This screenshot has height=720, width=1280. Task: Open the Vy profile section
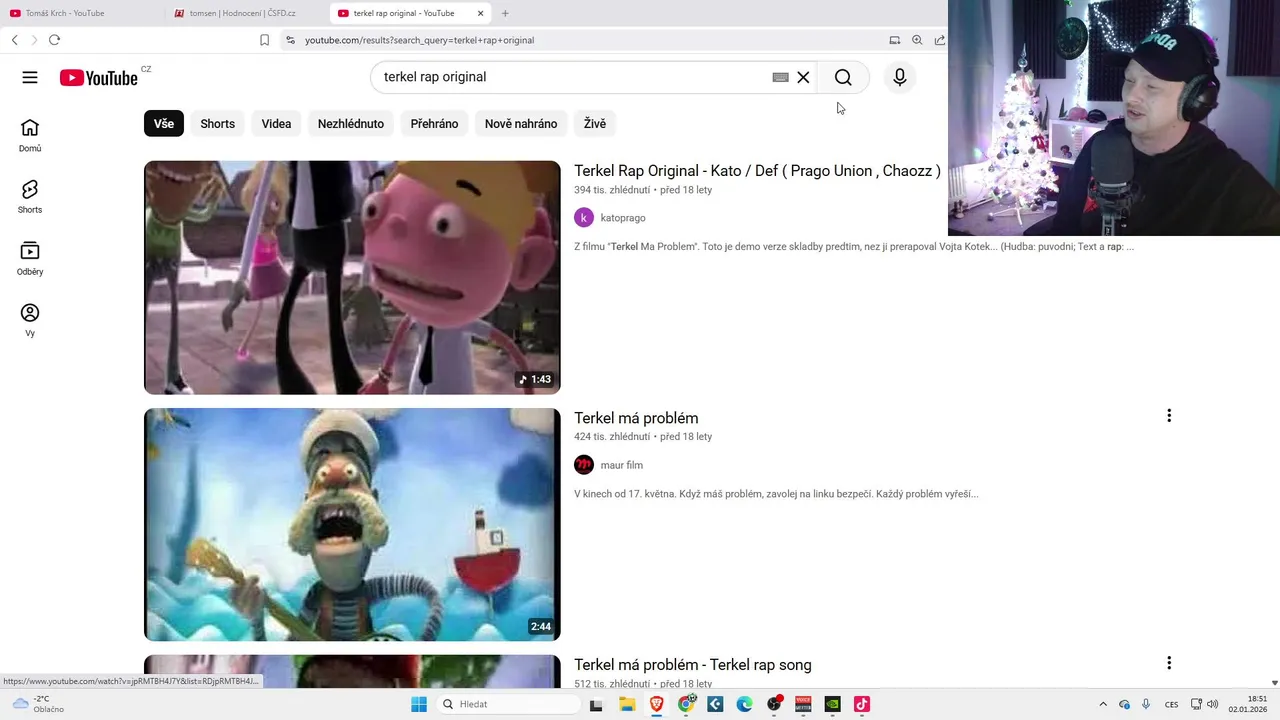pos(30,320)
